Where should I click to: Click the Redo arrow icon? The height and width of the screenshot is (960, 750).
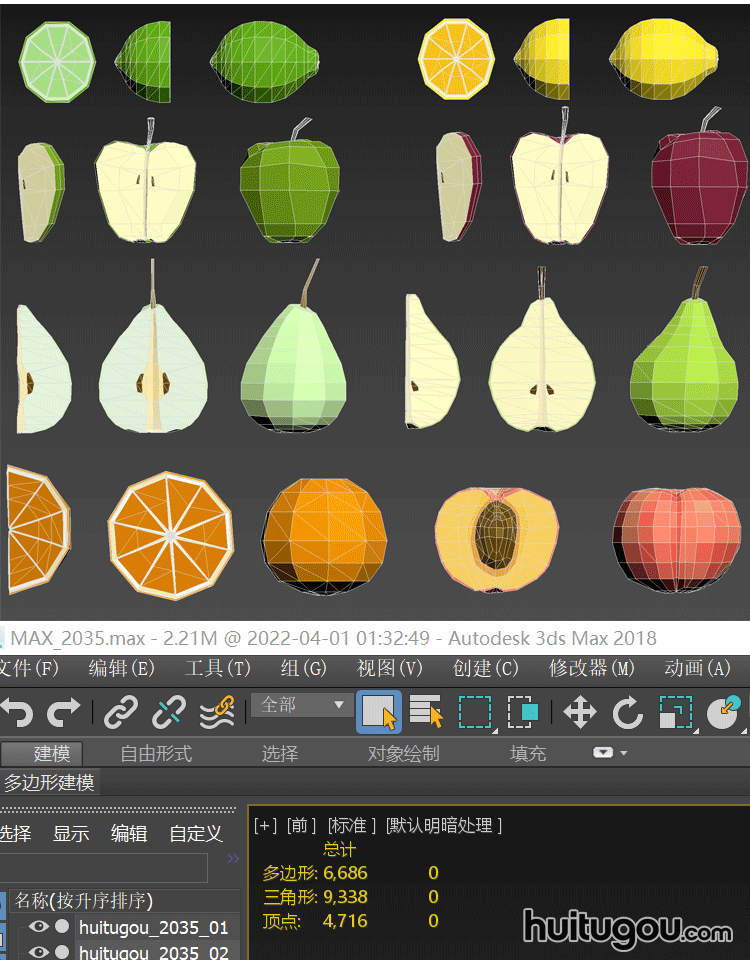pyautogui.click(x=65, y=713)
